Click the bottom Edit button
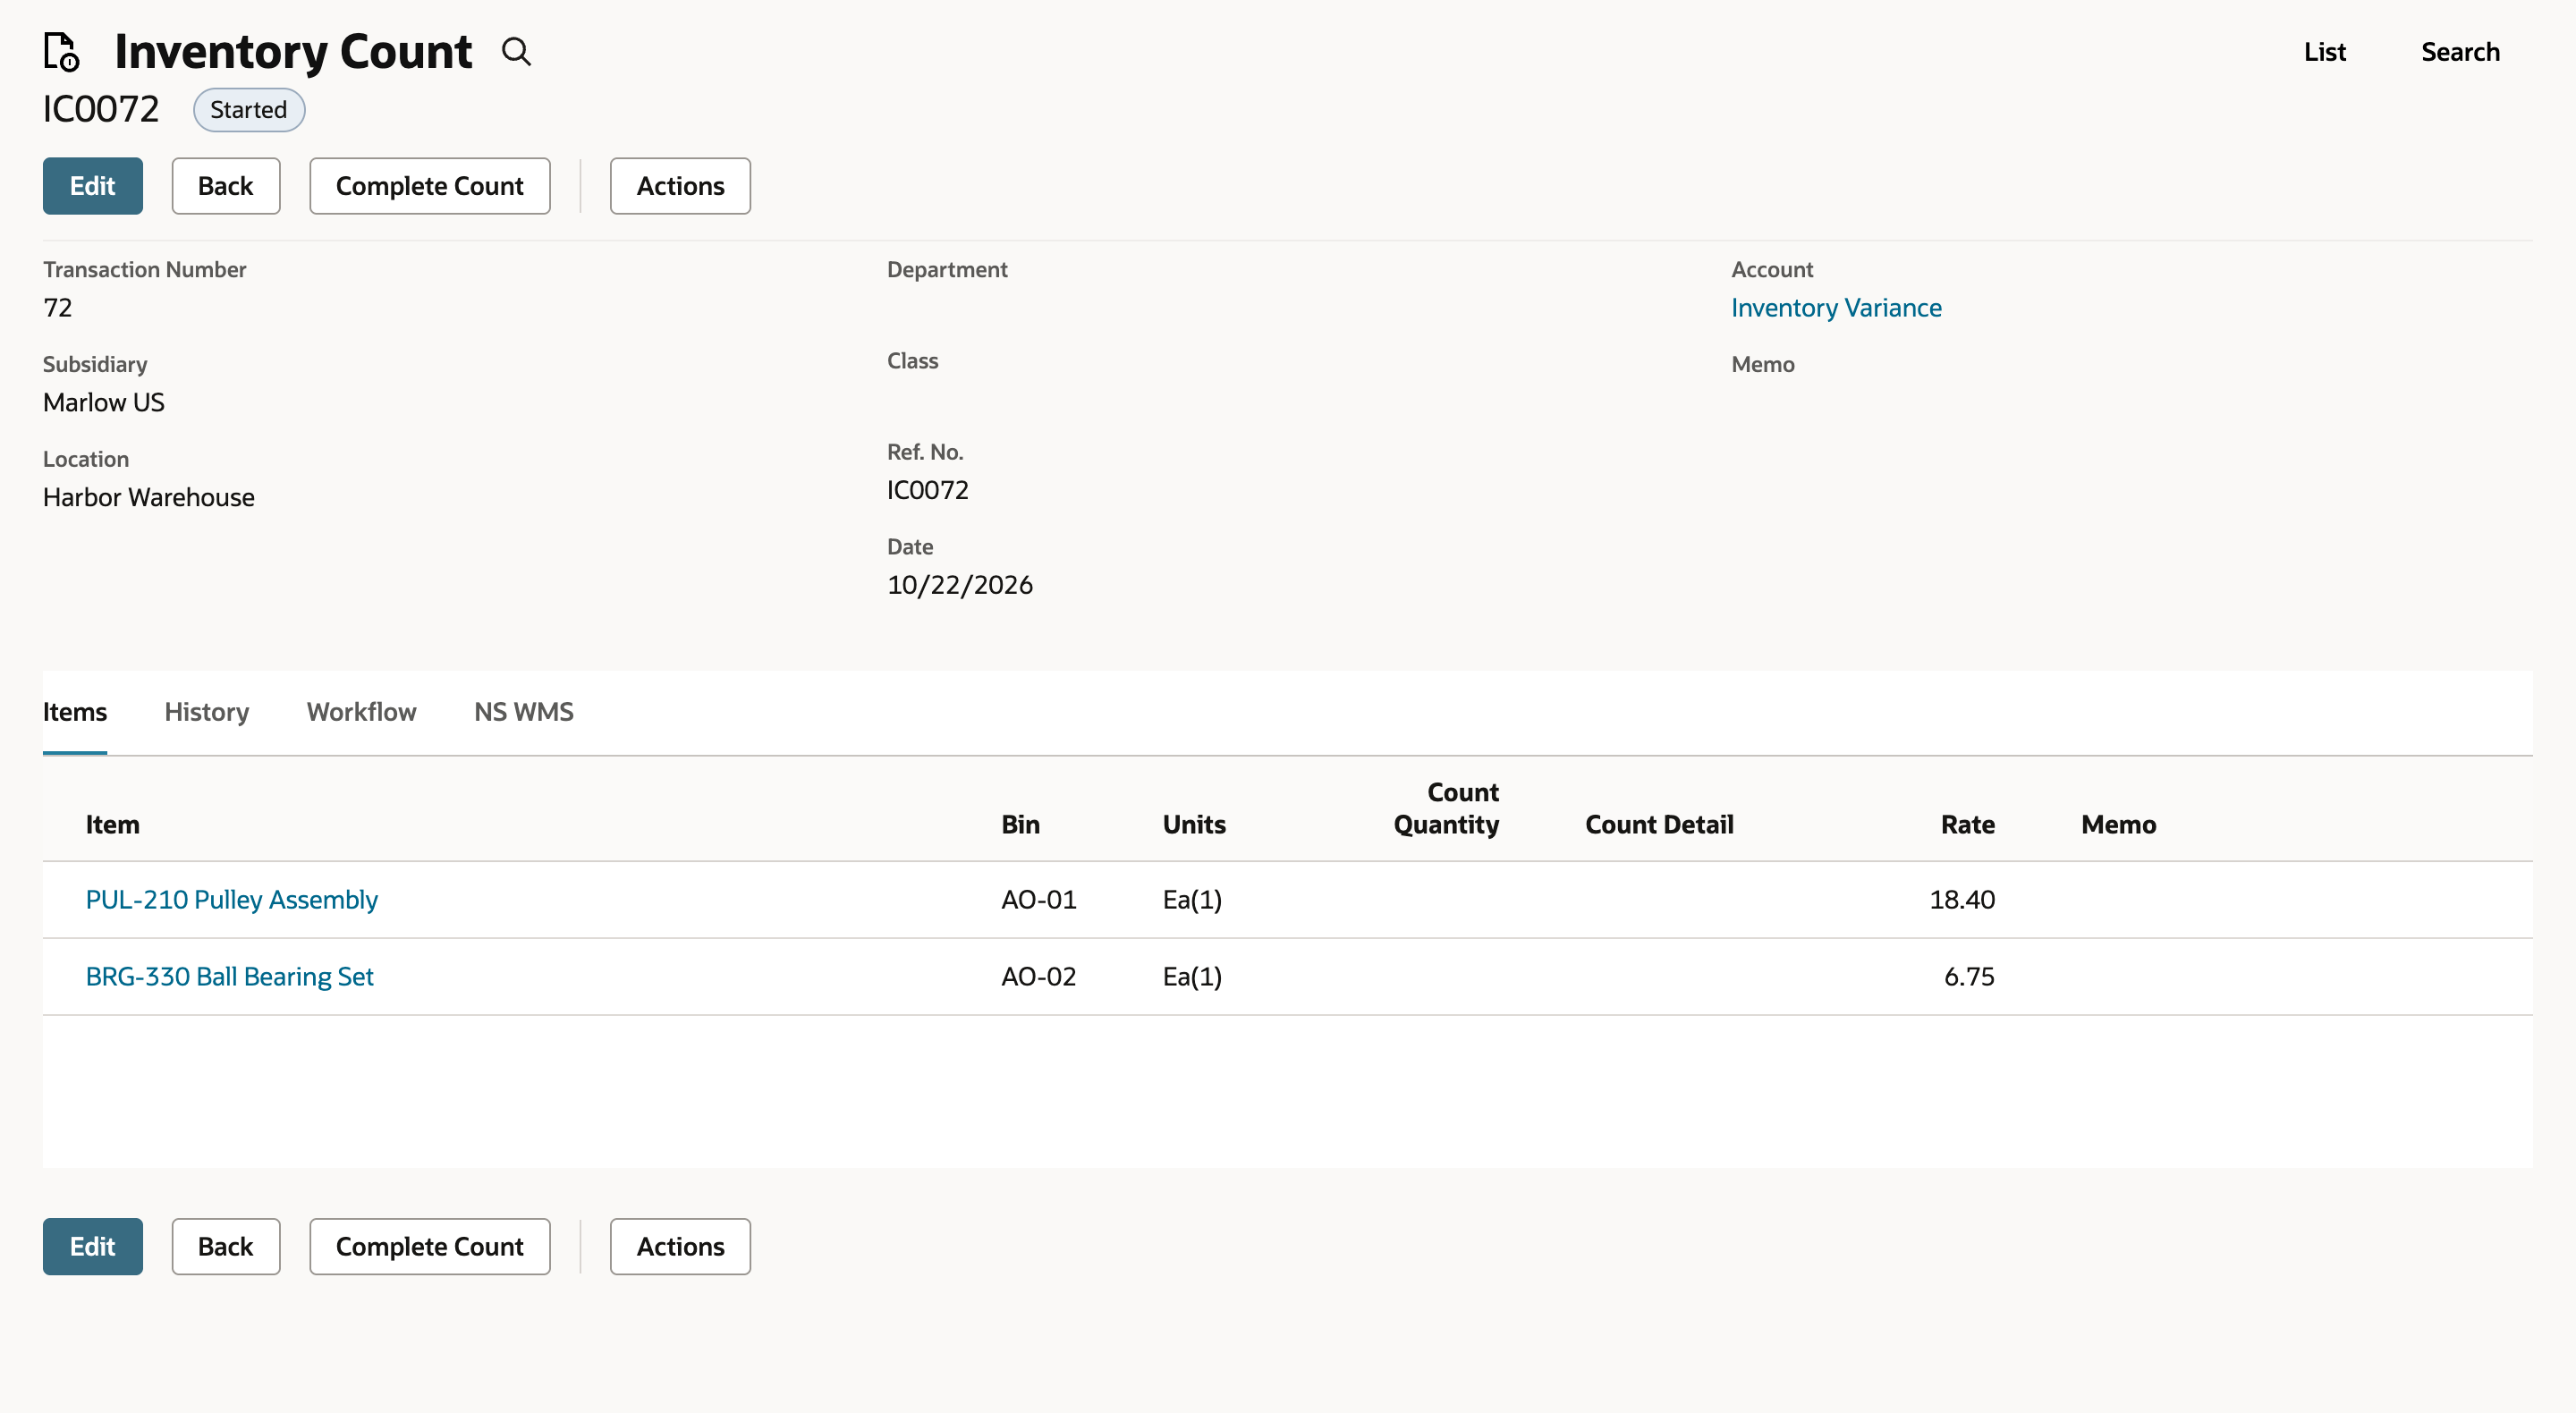 click(92, 1246)
